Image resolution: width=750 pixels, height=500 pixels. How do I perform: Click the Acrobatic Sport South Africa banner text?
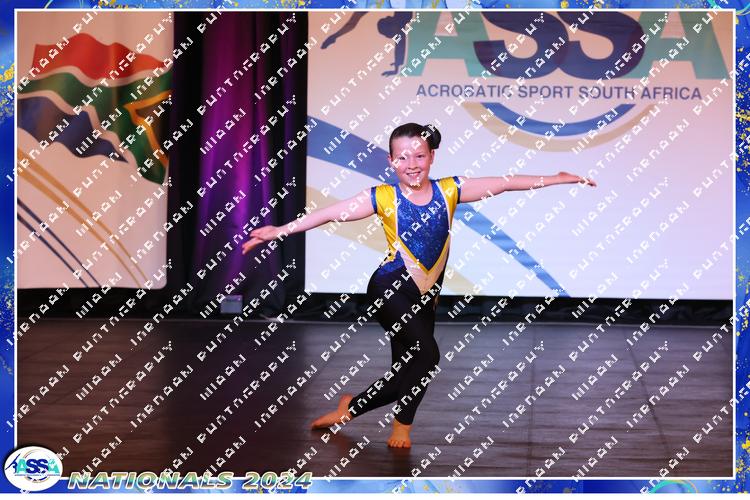click(x=558, y=92)
